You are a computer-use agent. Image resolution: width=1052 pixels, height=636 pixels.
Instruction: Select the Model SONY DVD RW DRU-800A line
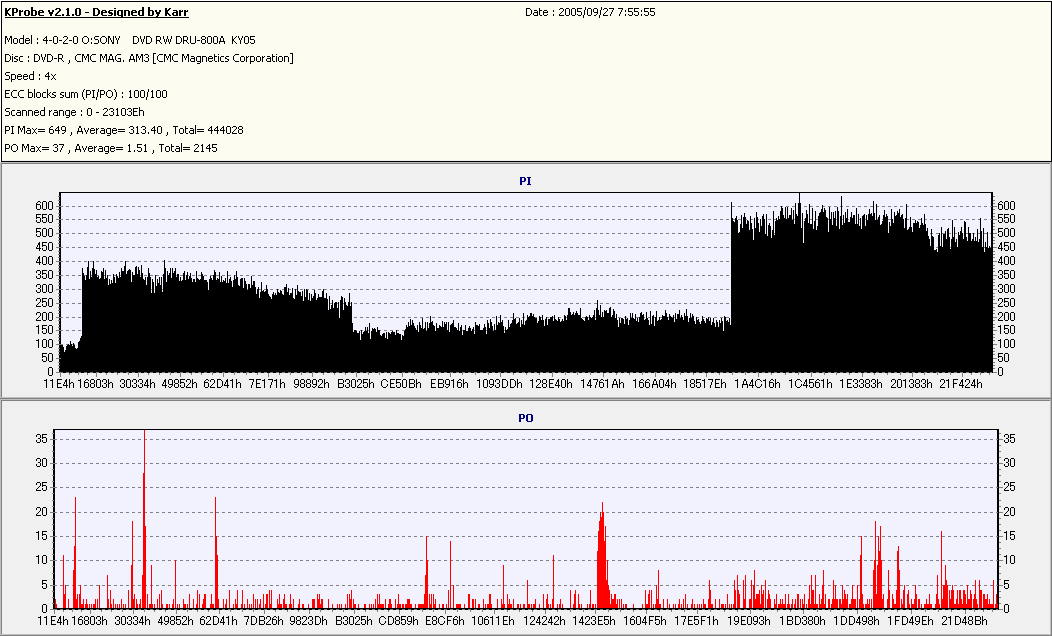[x=132, y=40]
